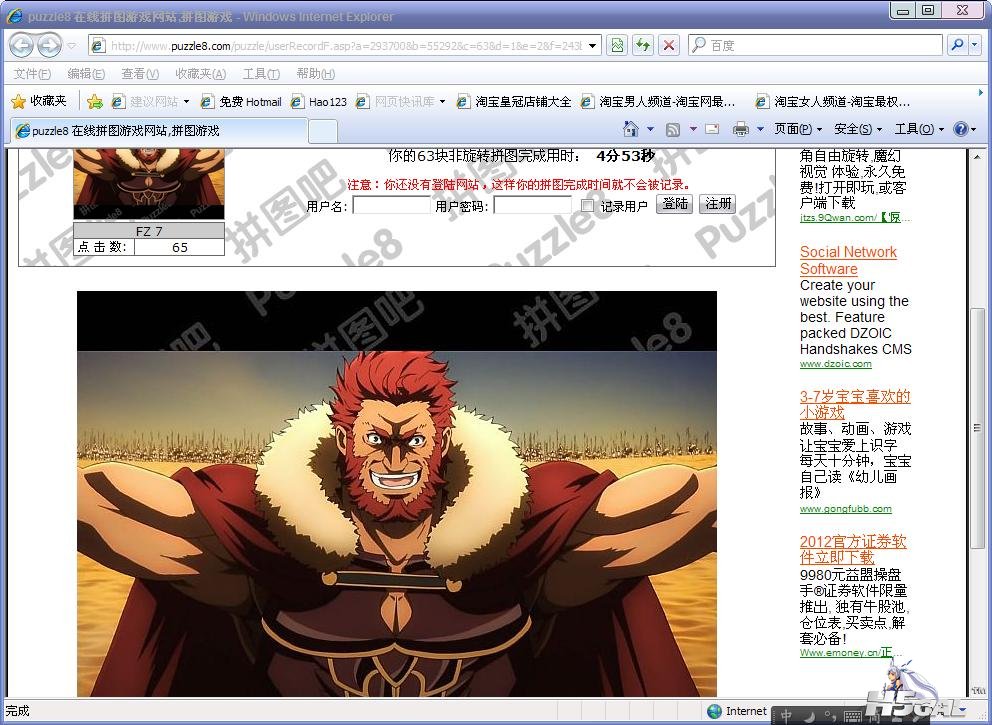Refresh the page with the green arrows icon
Screen dimensions: 992x725
643,46
